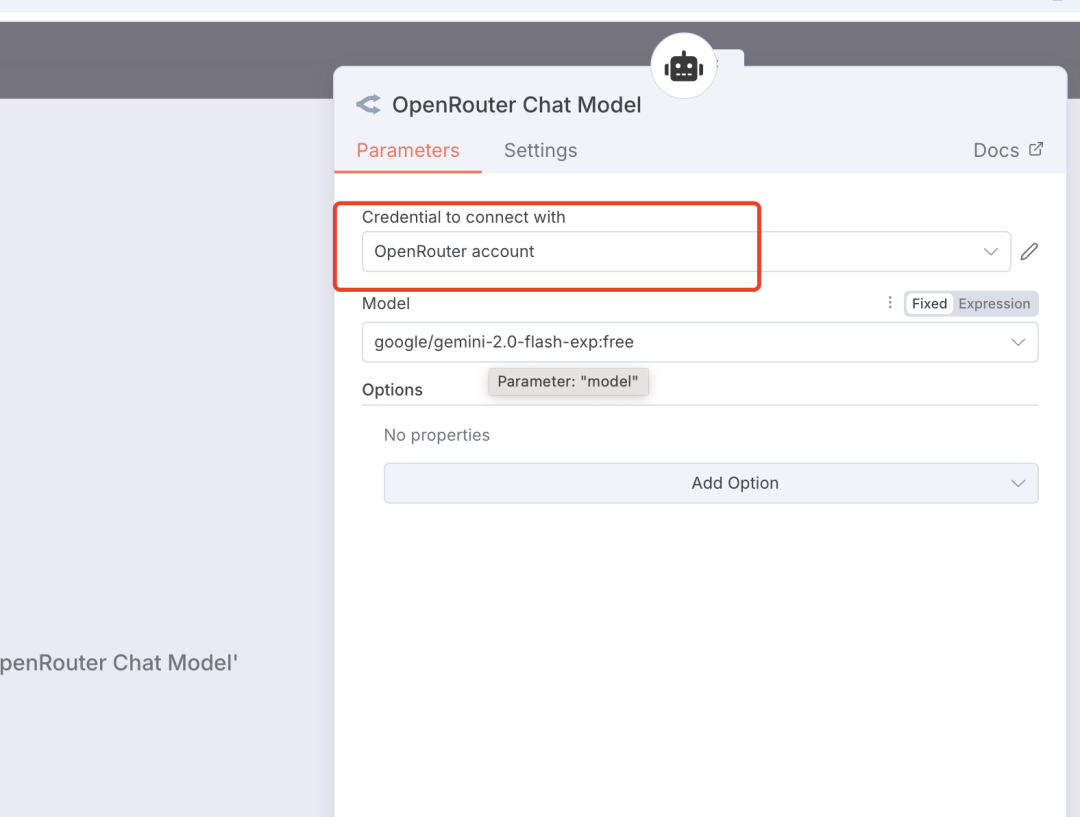Click the OpenRouter logo beside the title
The image size is (1080, 817).
point(369,105)
